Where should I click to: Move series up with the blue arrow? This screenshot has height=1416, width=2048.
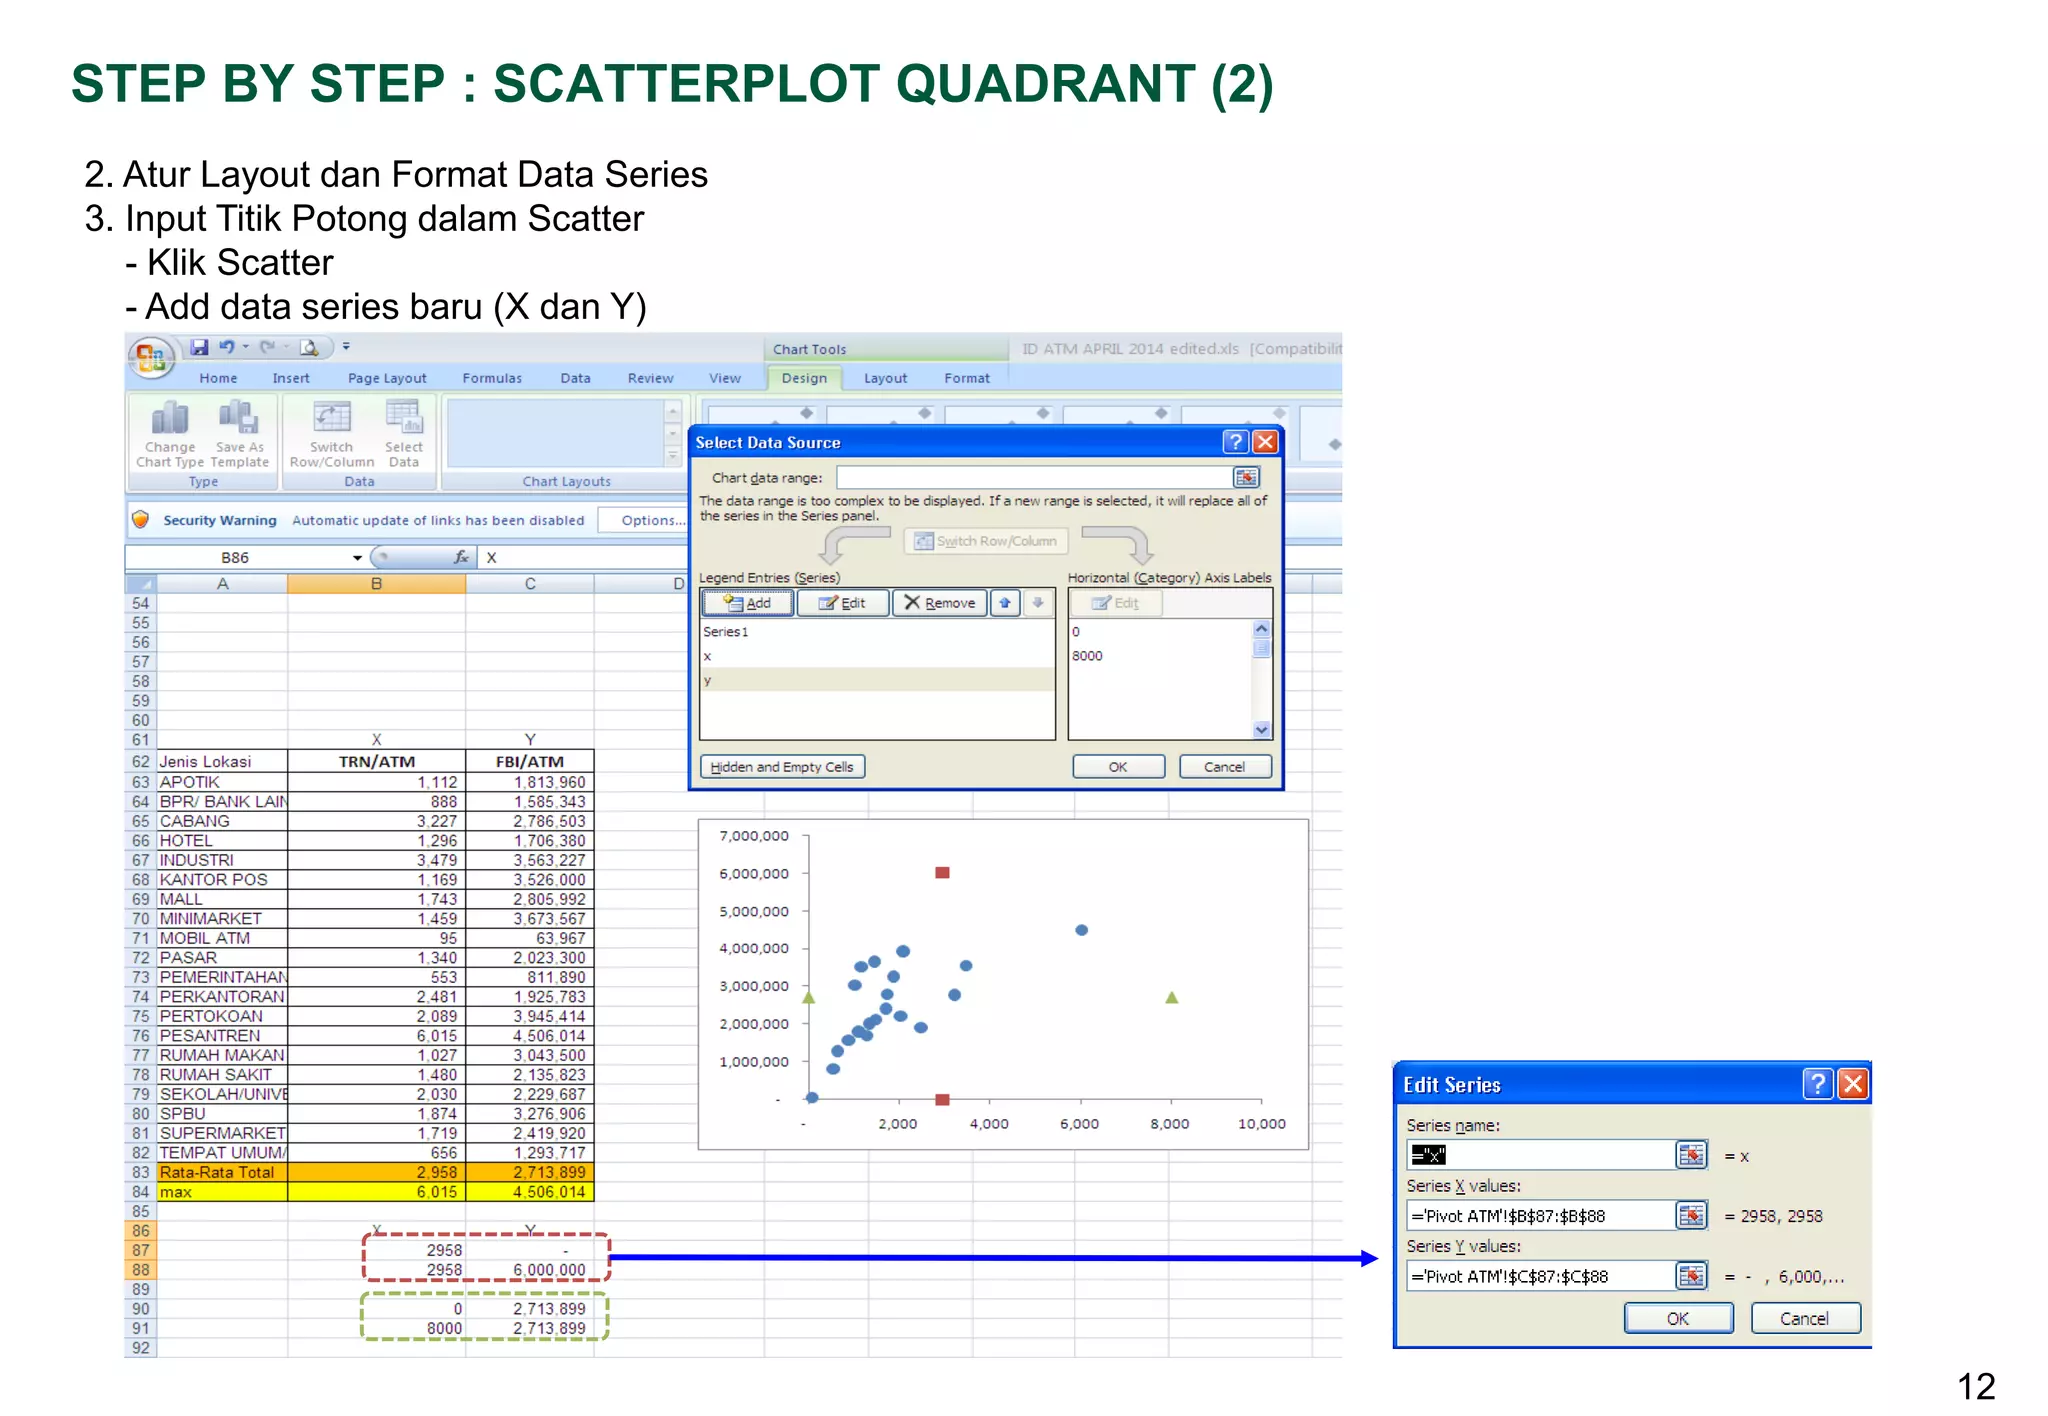pyautogui.click(x=1004, y=603)
